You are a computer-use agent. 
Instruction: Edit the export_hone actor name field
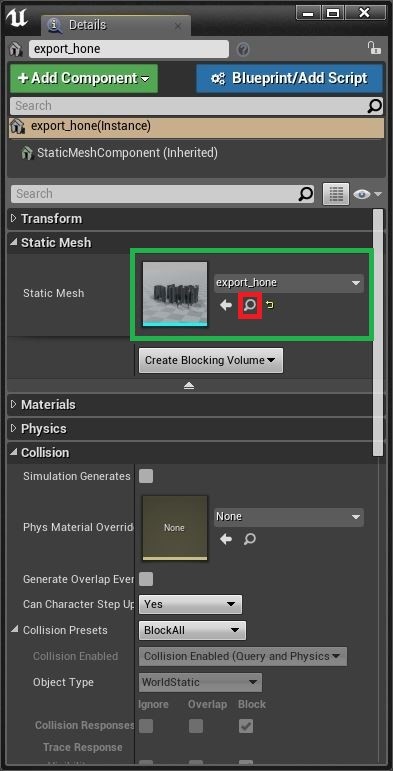click(x=129, y=49)
